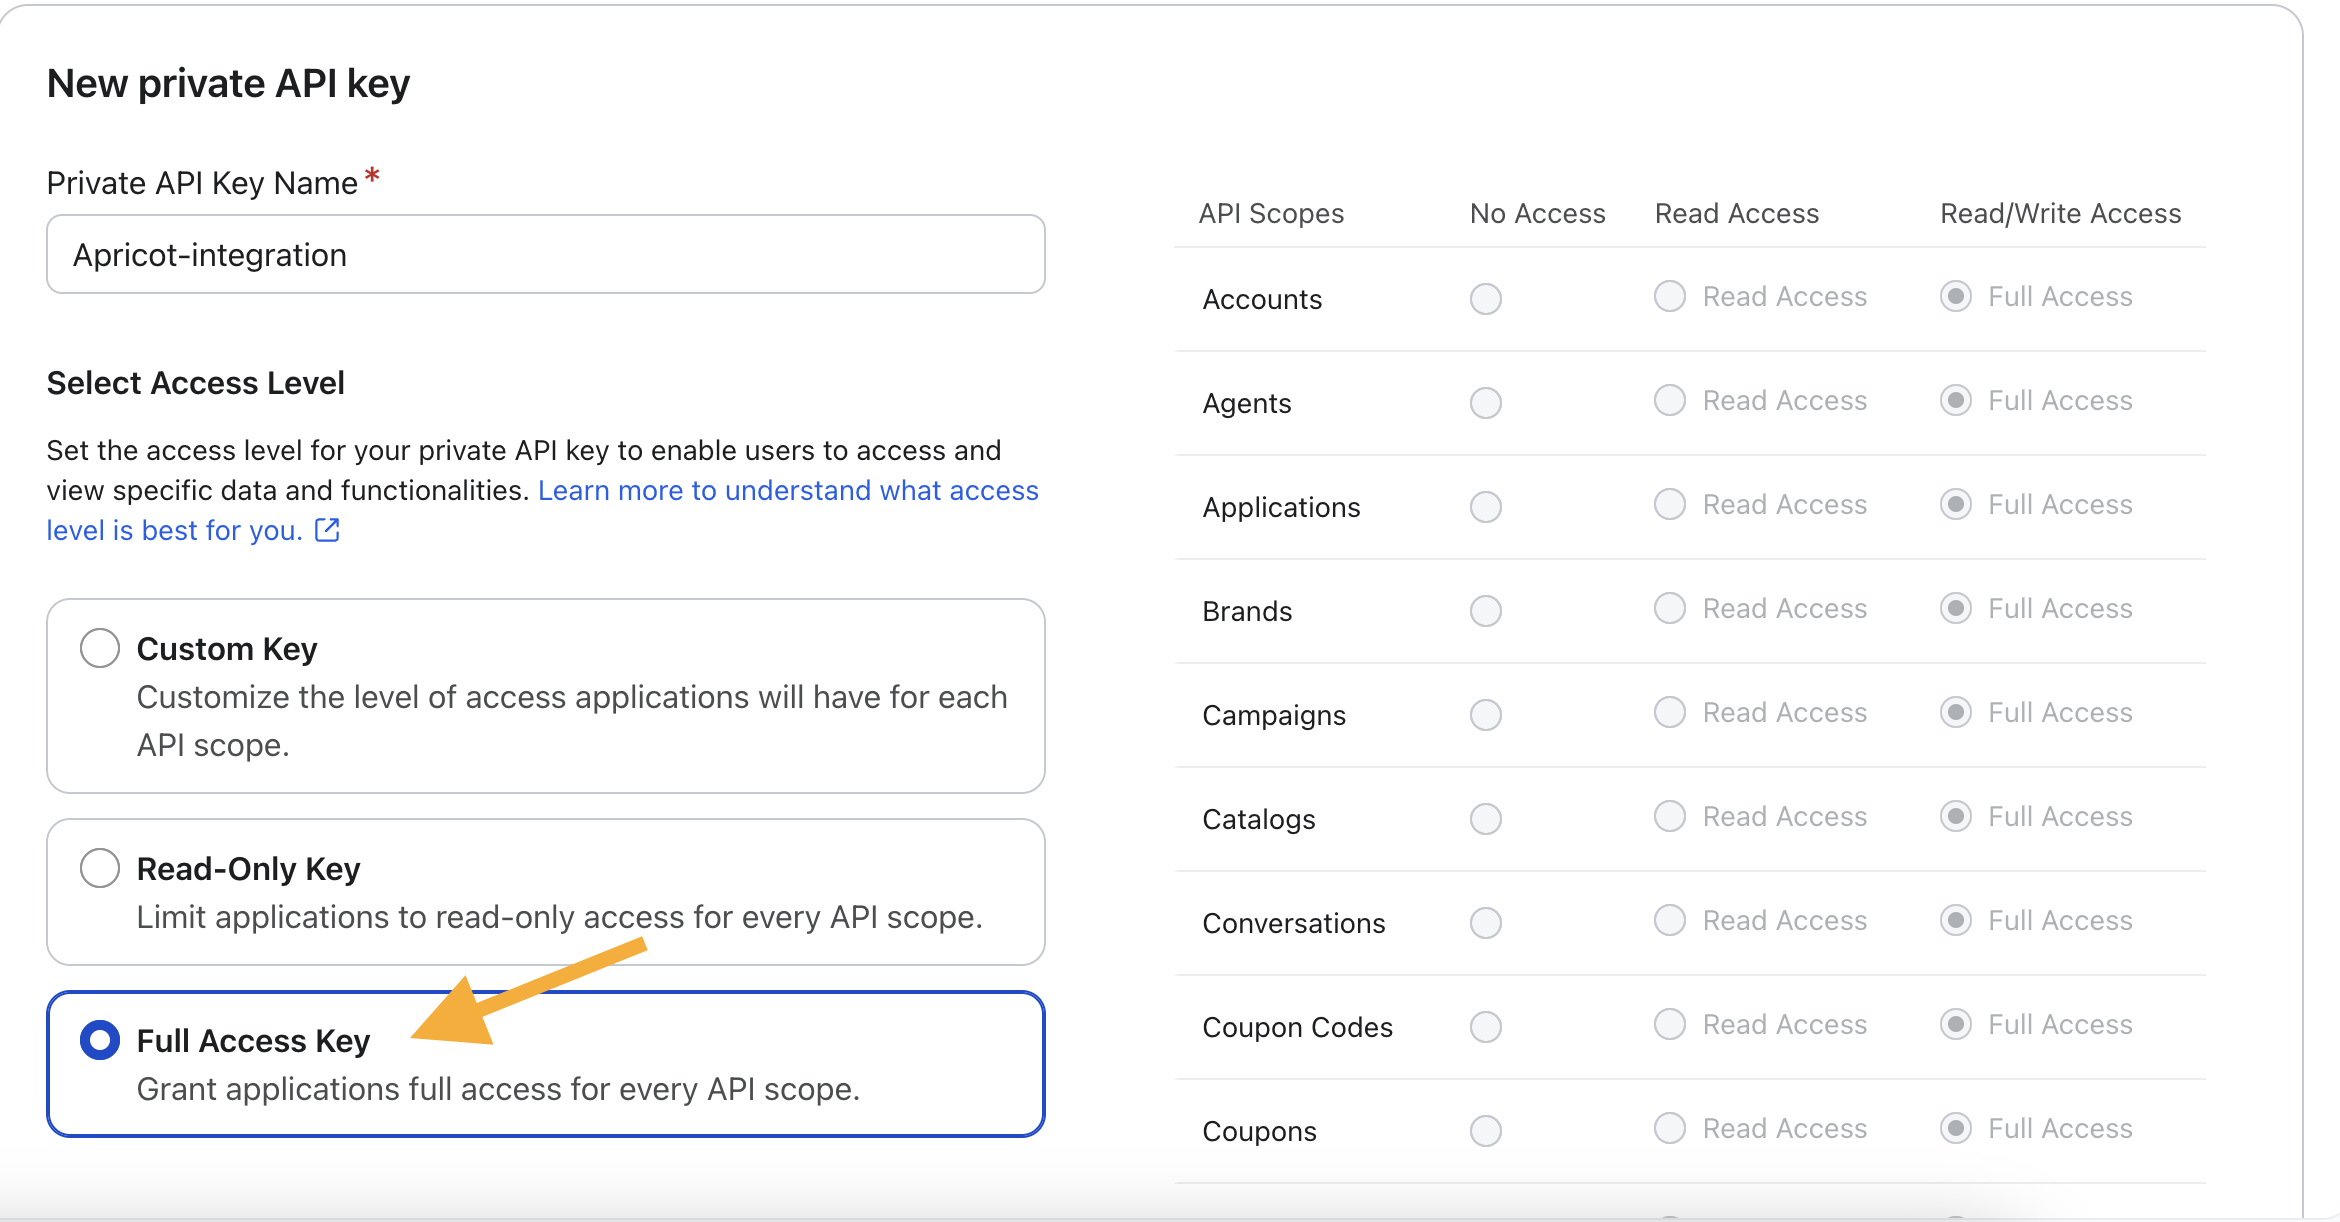Click the Private API Key Name field
Screen dimensions: 2340x1222
(x=546, y=254)
